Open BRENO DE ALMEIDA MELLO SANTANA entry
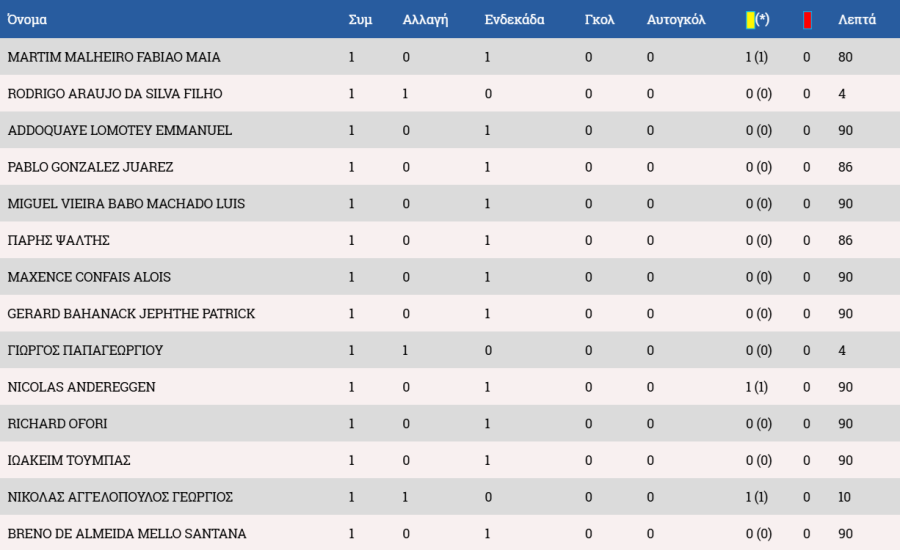The width and height of the screenshot is (900, 550). [127, 533]
